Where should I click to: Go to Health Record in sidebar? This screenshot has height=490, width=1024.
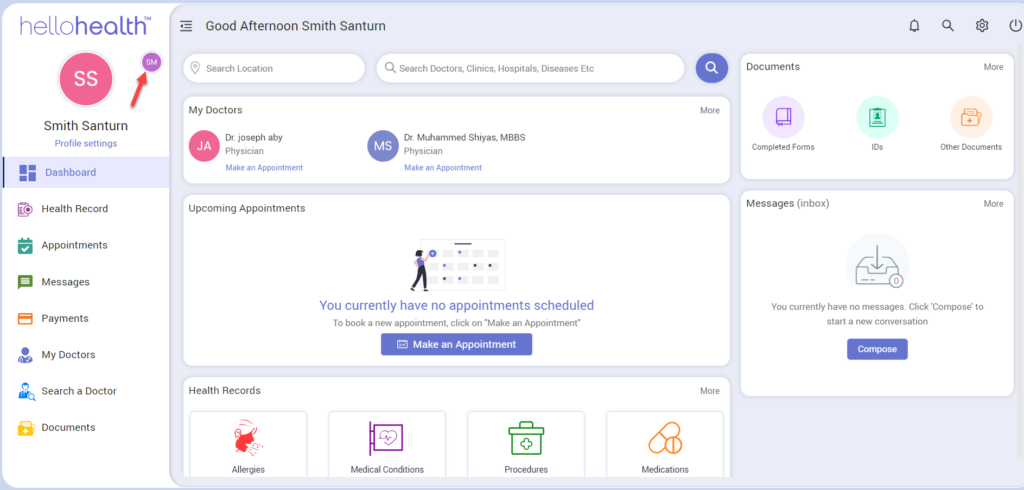coord(74,209)
